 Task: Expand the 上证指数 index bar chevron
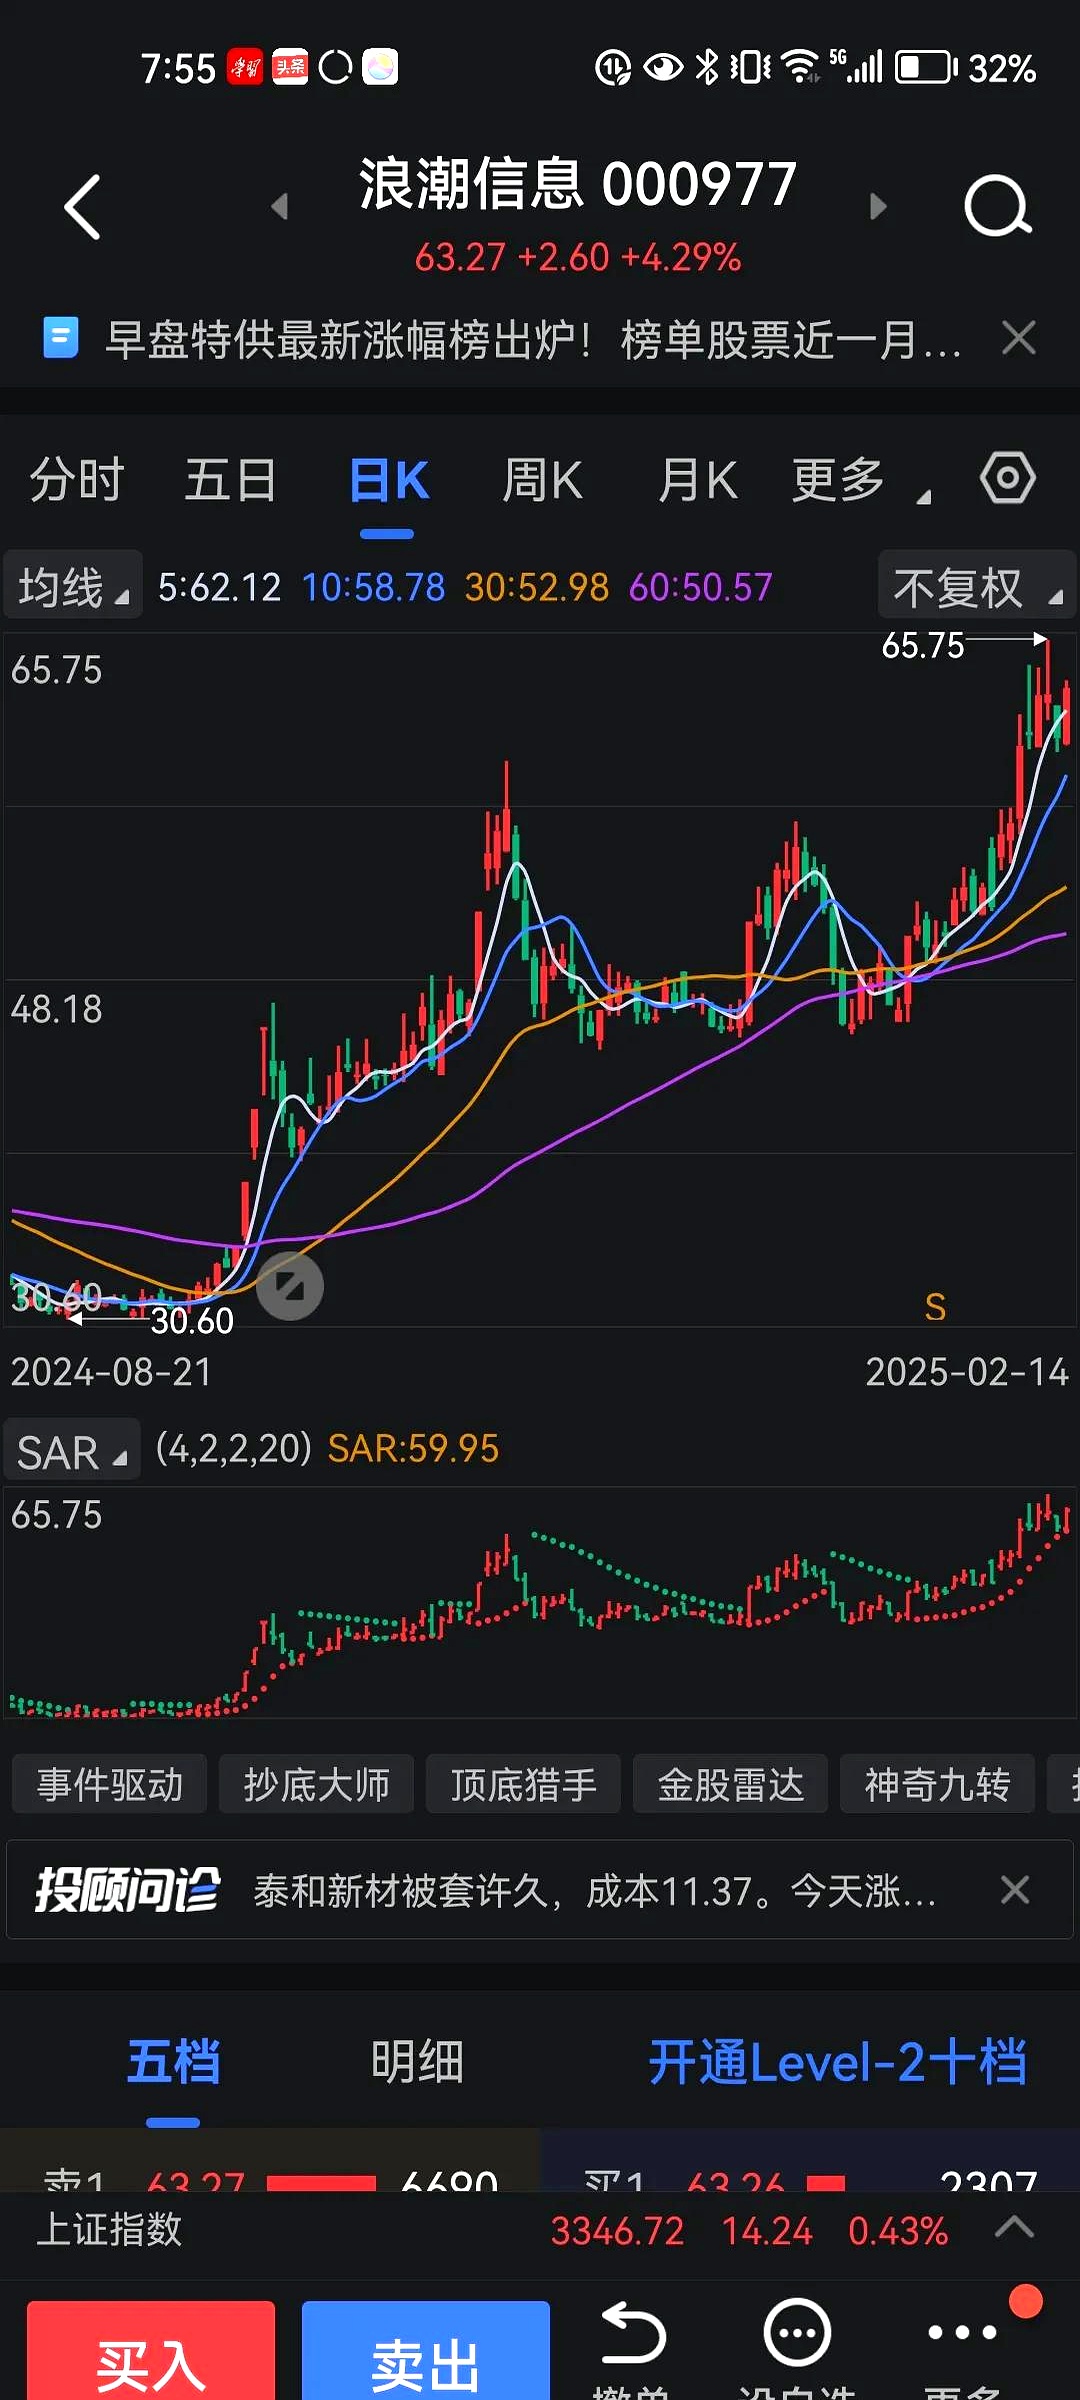point(1014,2226)
